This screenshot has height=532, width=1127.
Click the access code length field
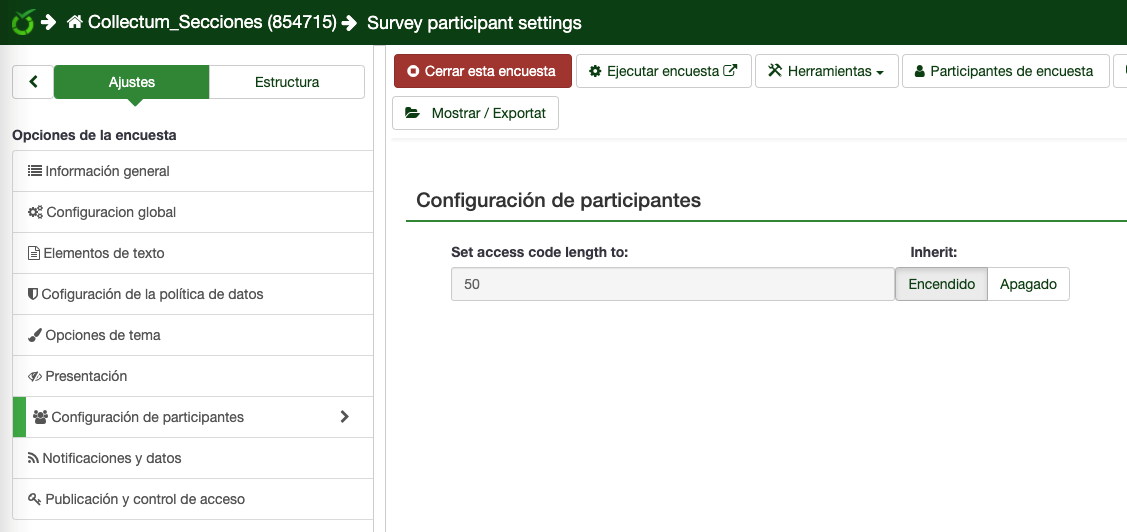(672, 284)
